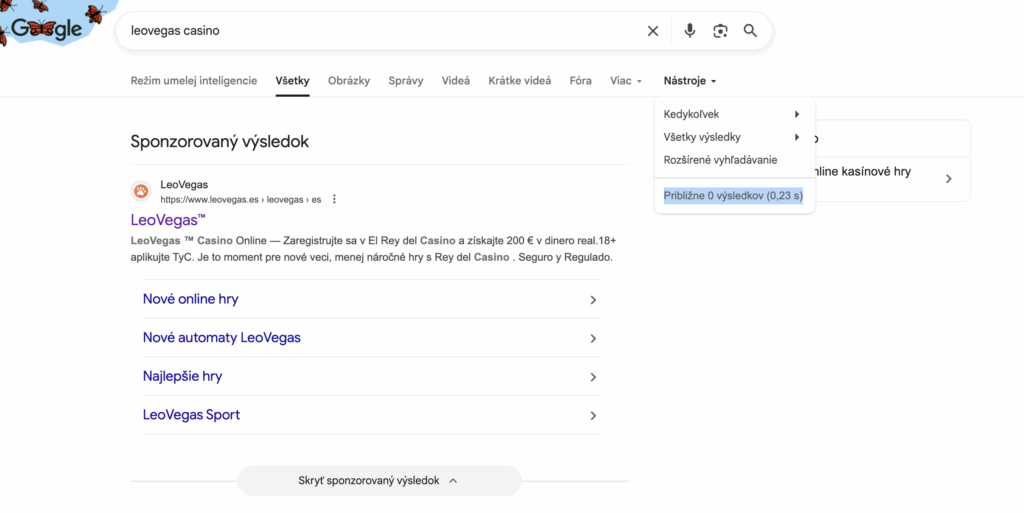Open Google Lens image search icon
This screenshot has height=513, width=1024.
coord(720,31)
